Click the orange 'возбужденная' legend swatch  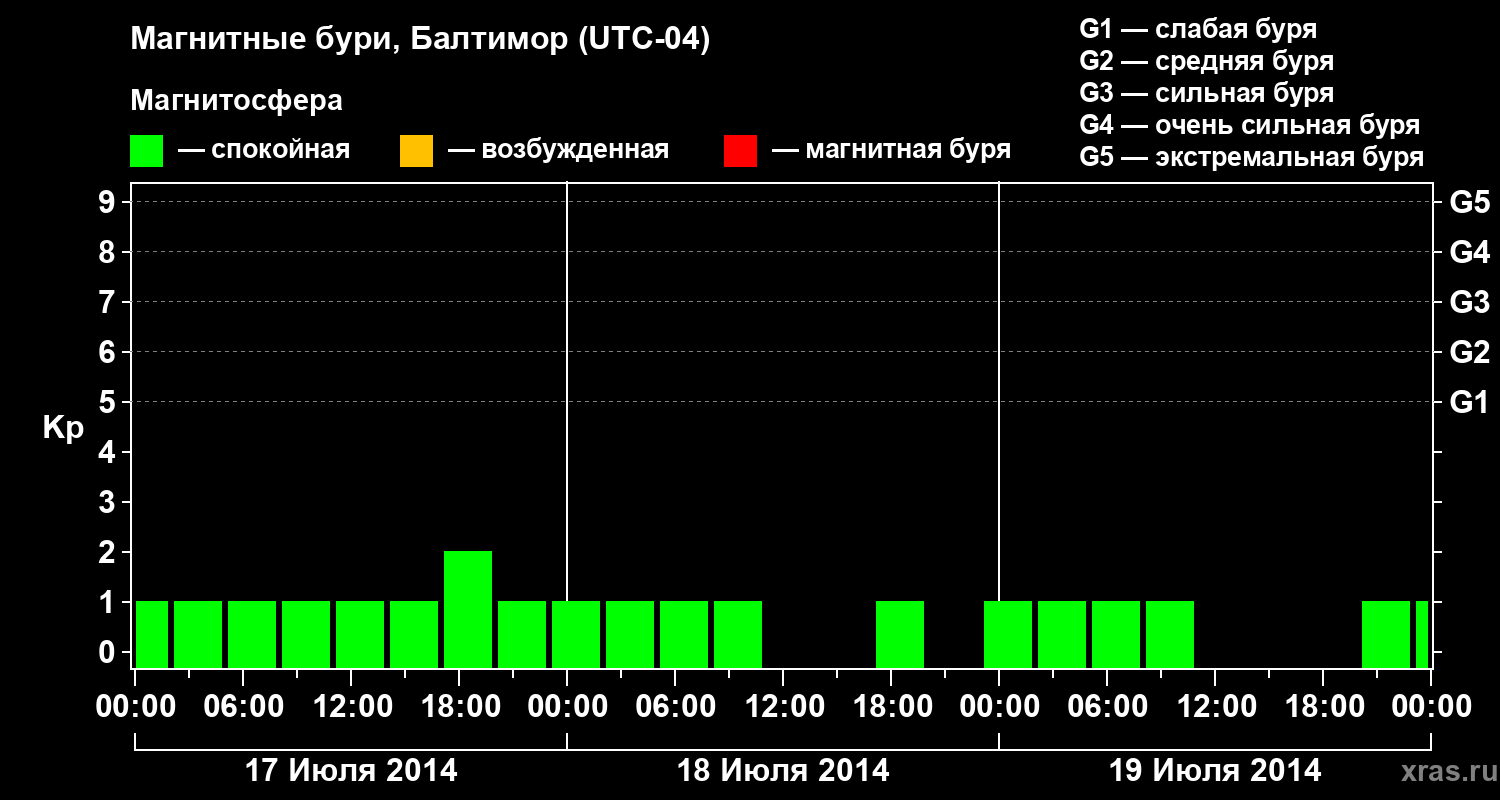pos(416,151)
